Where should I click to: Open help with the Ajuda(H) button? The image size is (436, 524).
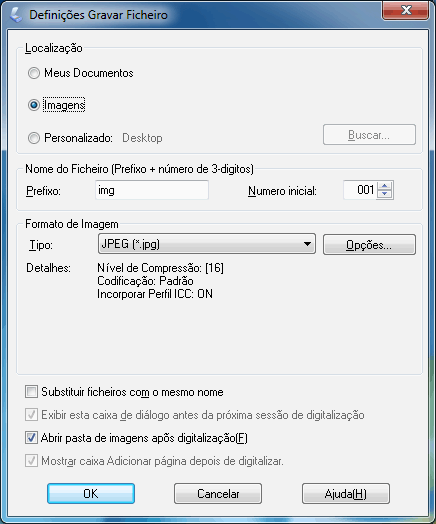[x=346, y=493]
